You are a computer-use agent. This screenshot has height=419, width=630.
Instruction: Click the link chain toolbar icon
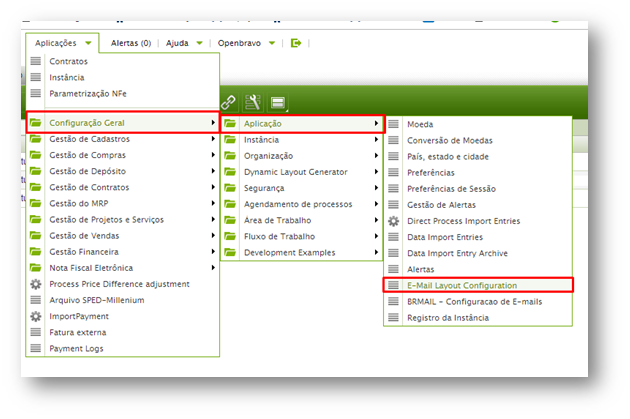click(228, 102)
